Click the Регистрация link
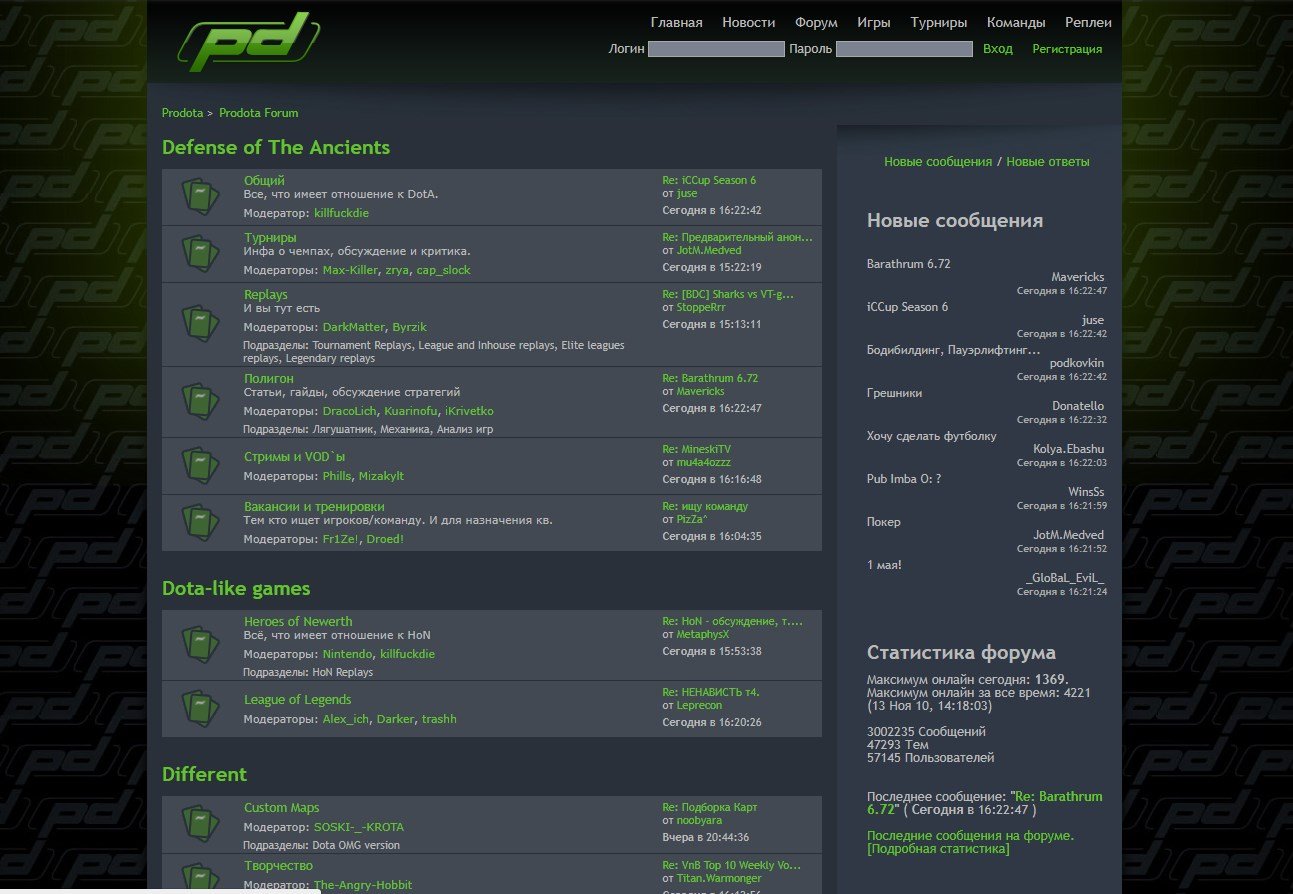This screenshot has height=894, width=1293. point(1067,49)
